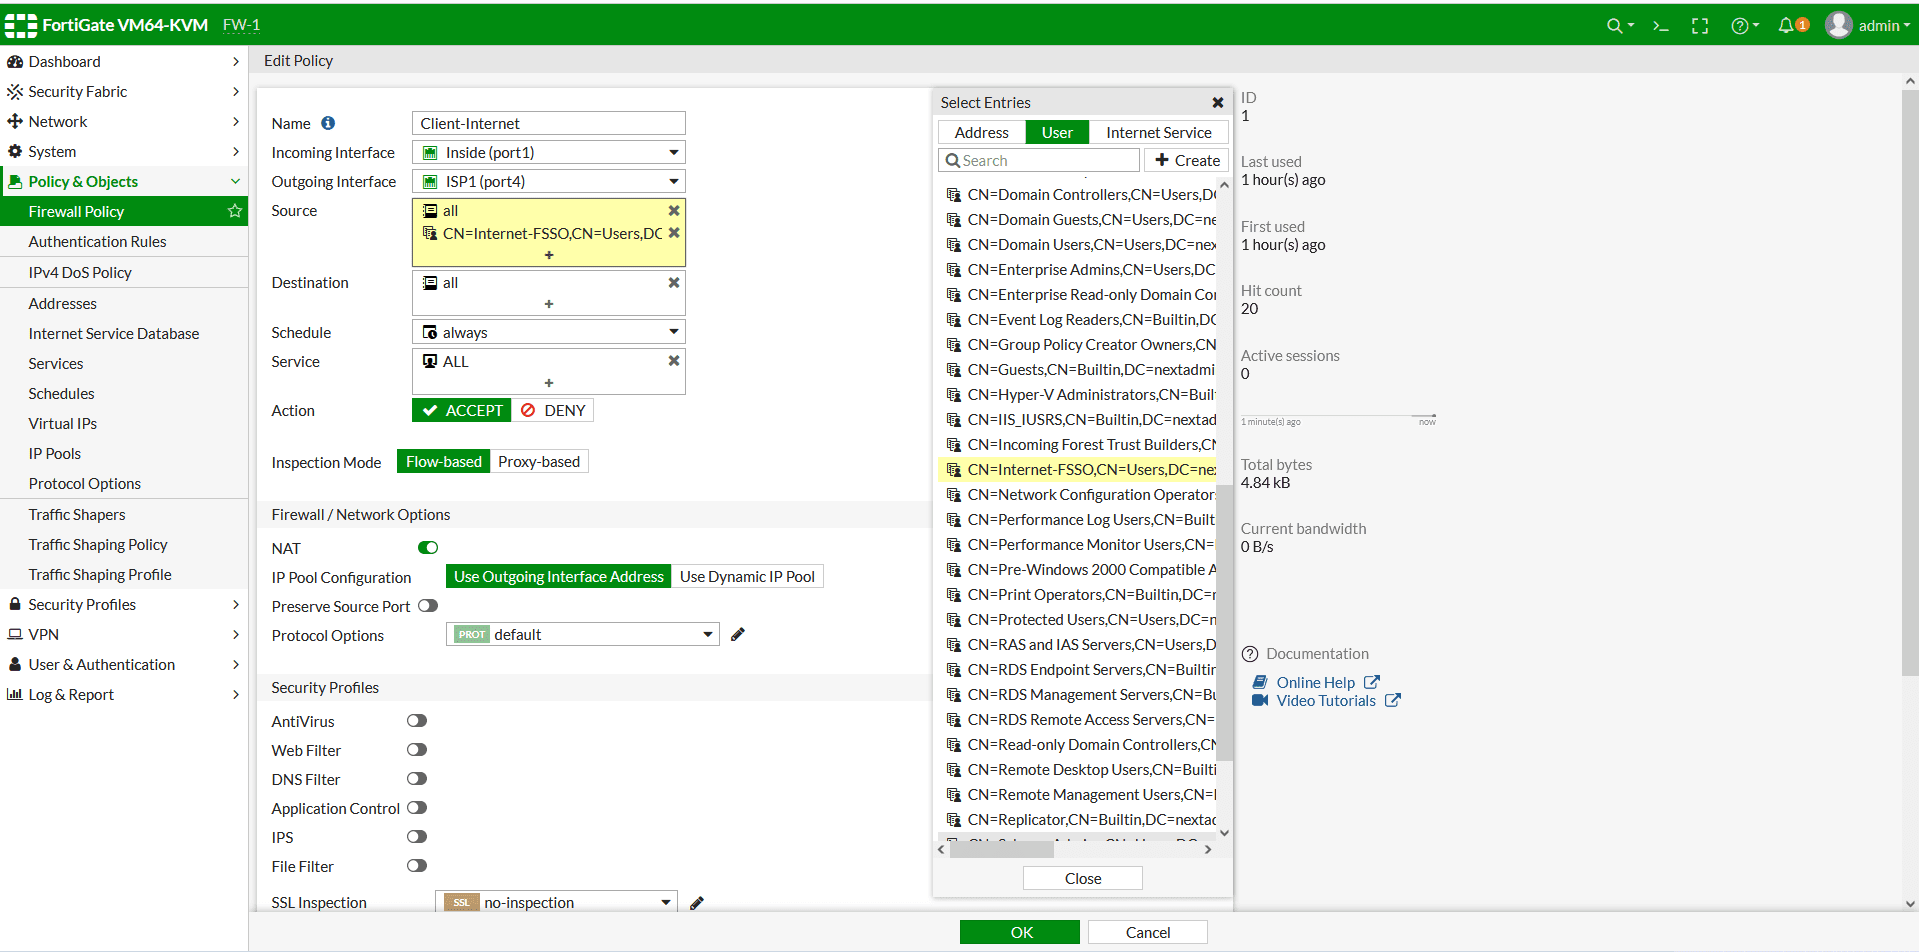The height and width of the screenshot is (952, 1919).
Task: Click the horizontal scrollbar in entries list
Action: (1002, 849)
